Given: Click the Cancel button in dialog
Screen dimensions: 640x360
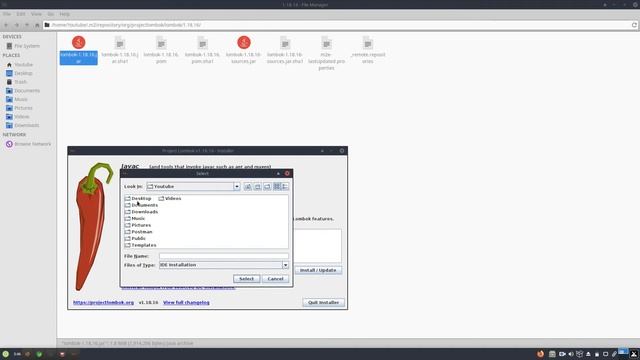Looking at the screenshot, I should click(x=276, y=279).
